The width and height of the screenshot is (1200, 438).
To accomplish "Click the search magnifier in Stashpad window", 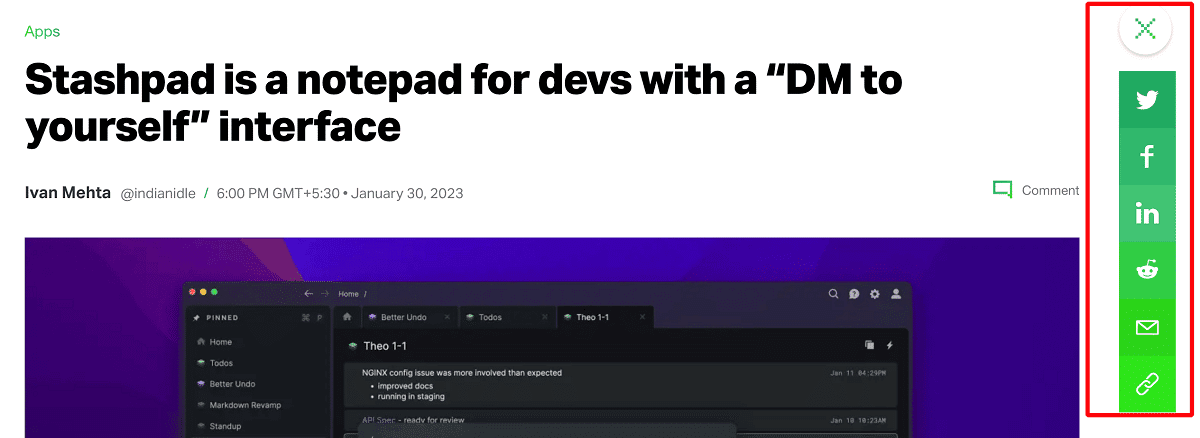I will click(x=833, y=294).
